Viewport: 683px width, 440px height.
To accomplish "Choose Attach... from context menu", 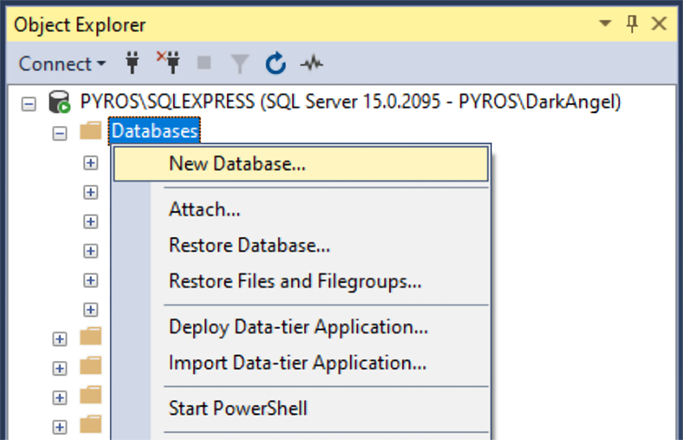I will [x=301, y=210].
